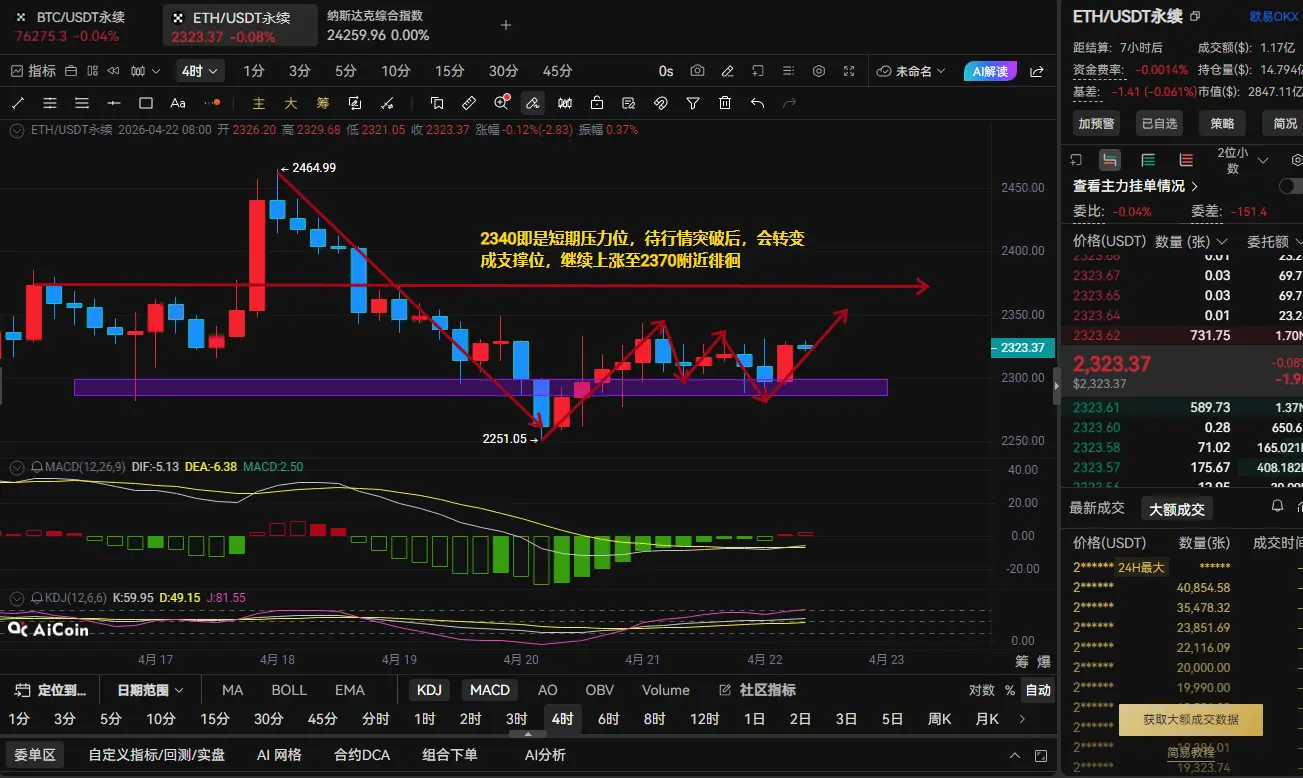Viewport: 1303px width, 778px height.
Task: Open the 4时 timeframe dropdown
Action: coord(200,71)
